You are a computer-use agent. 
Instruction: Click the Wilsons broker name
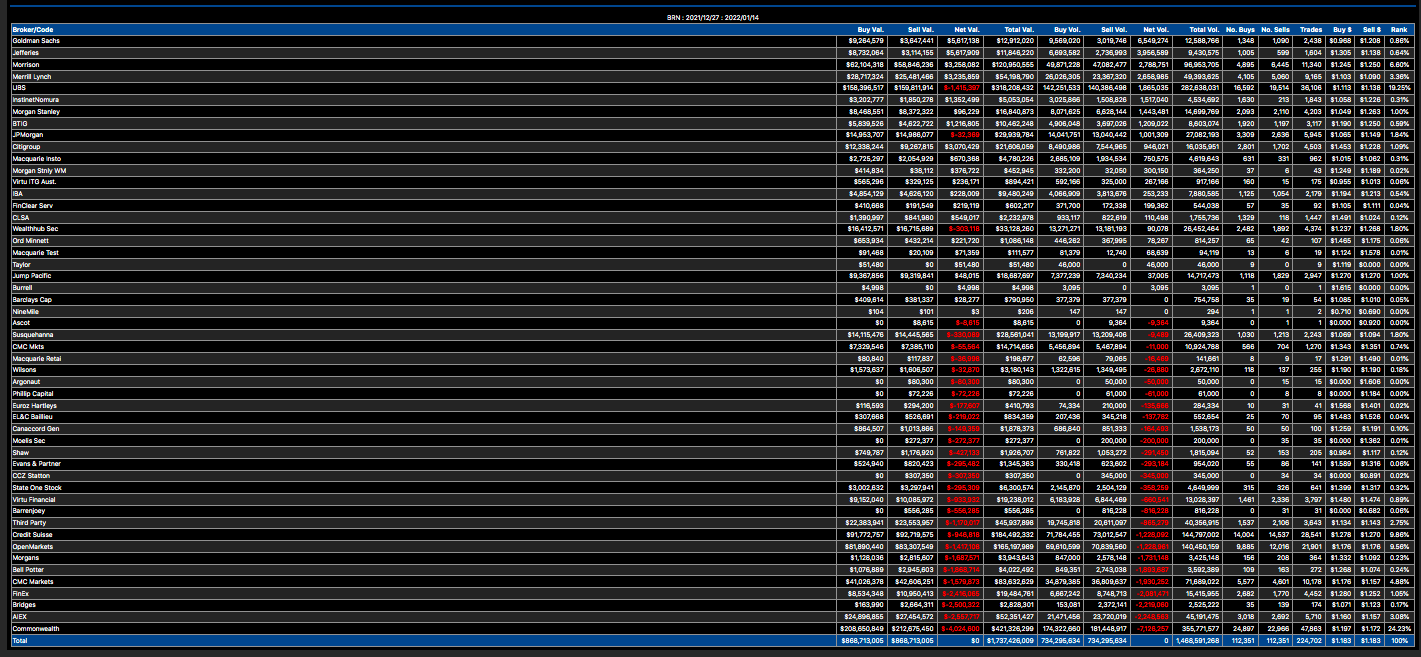(x=25, y=371)
